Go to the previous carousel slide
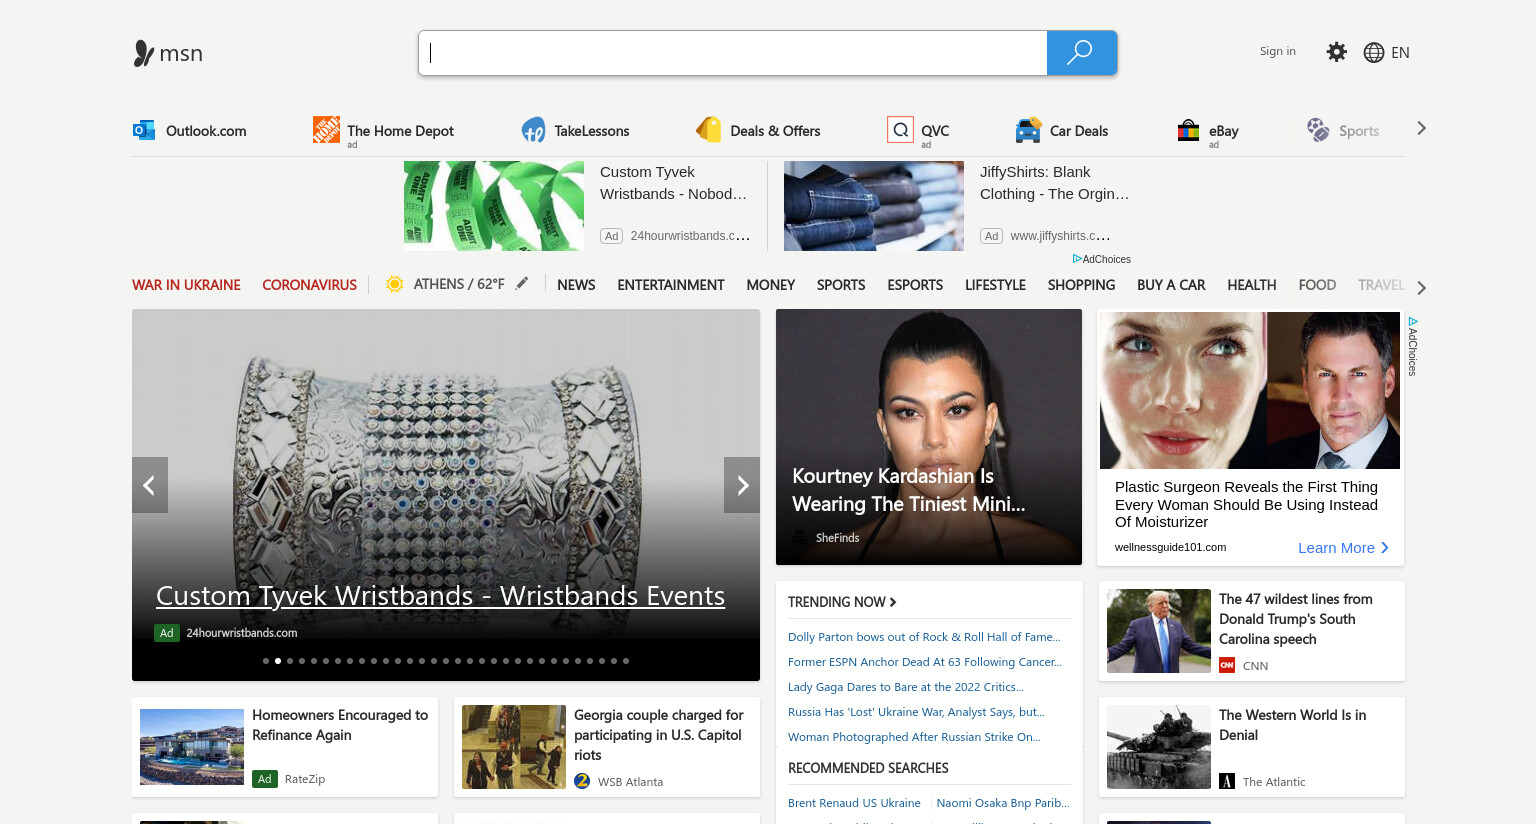Image resolution: width=1536 pixels, height=824 pixels. pos(150,485)
